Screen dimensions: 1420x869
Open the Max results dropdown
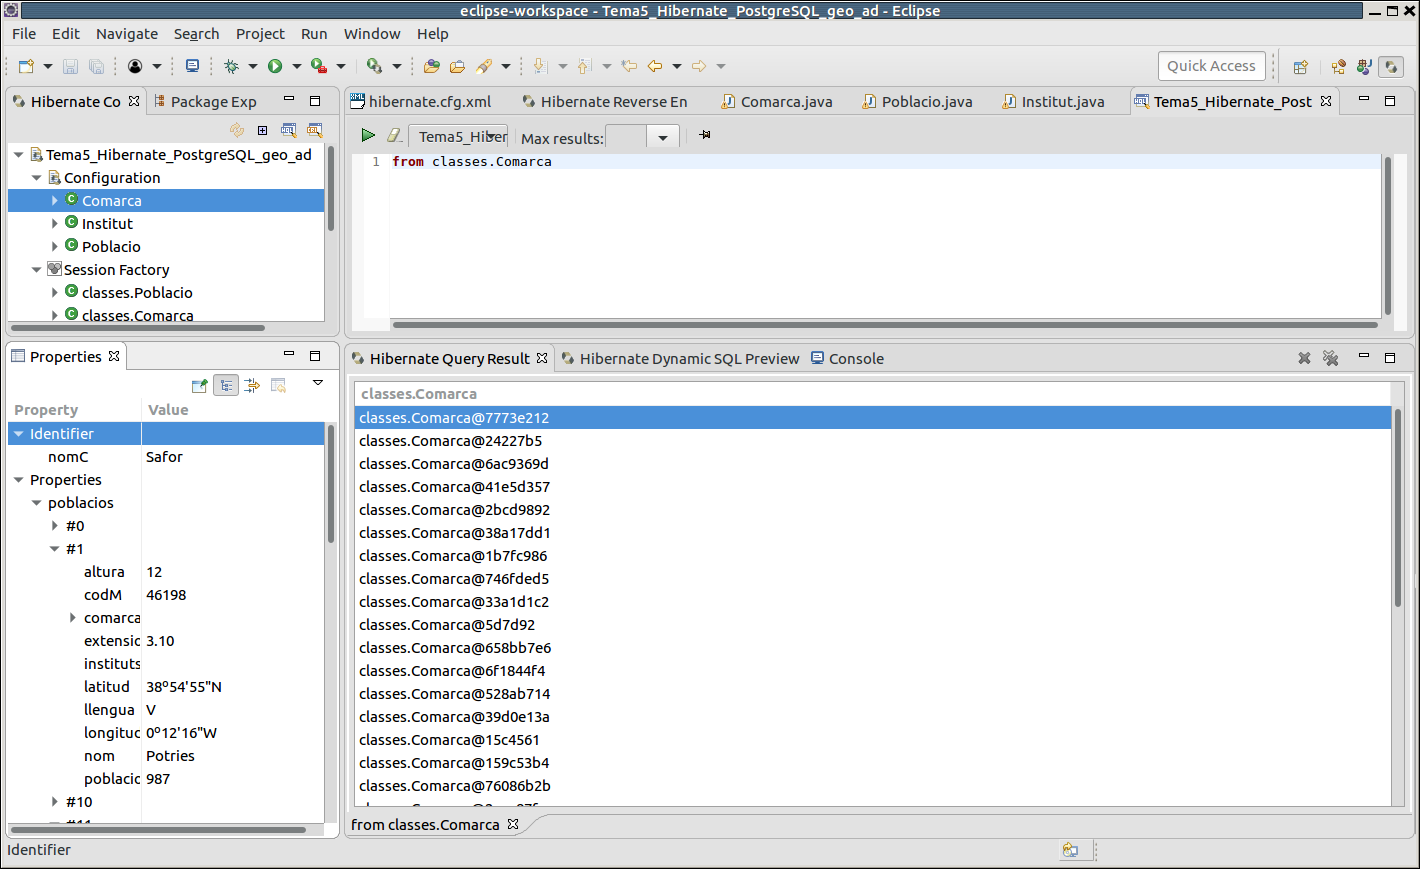coord(662,138)
